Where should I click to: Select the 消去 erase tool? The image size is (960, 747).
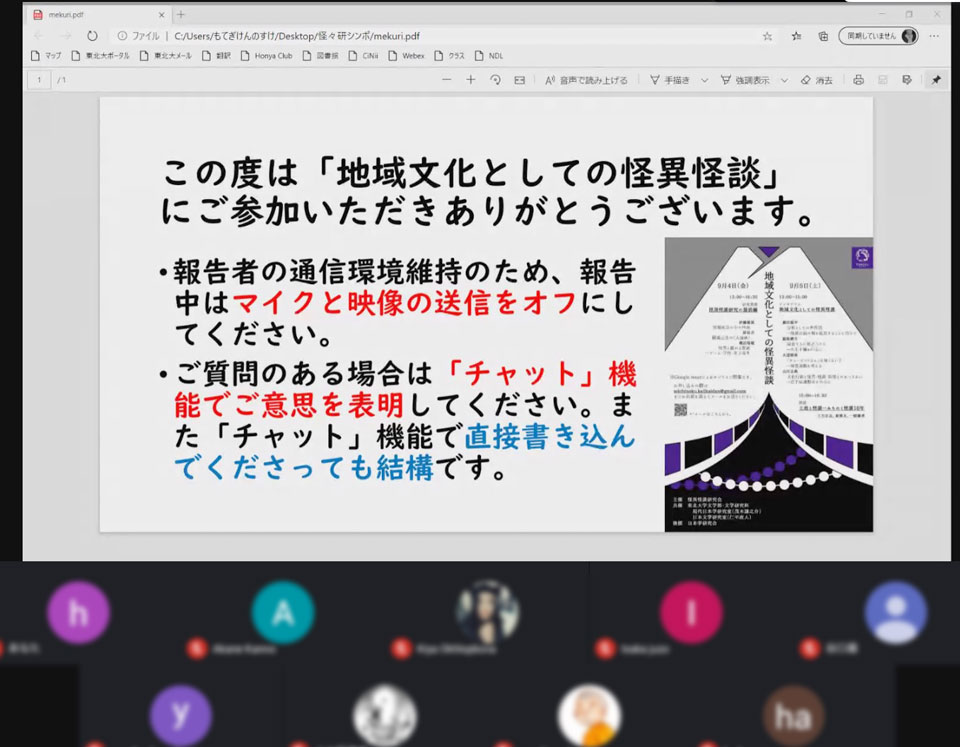point(817,80)
